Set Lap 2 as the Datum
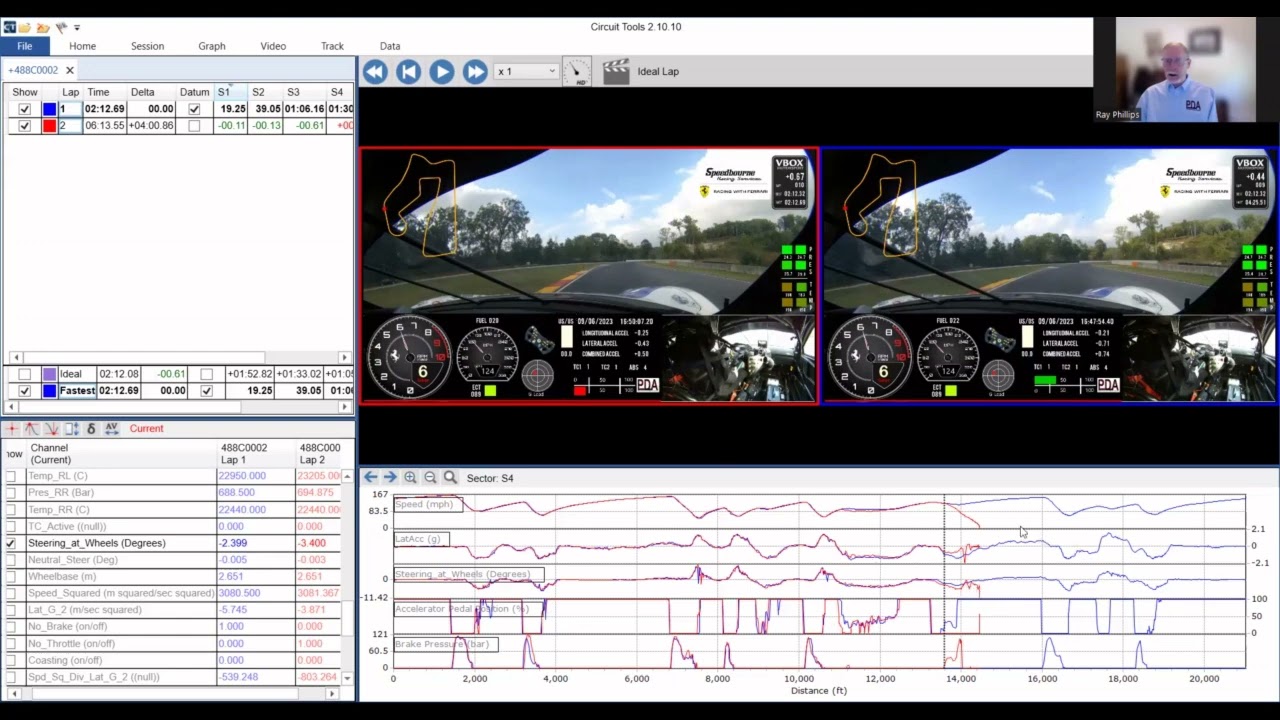Screen dimensions: 1280x720 (x=194, y=126)
